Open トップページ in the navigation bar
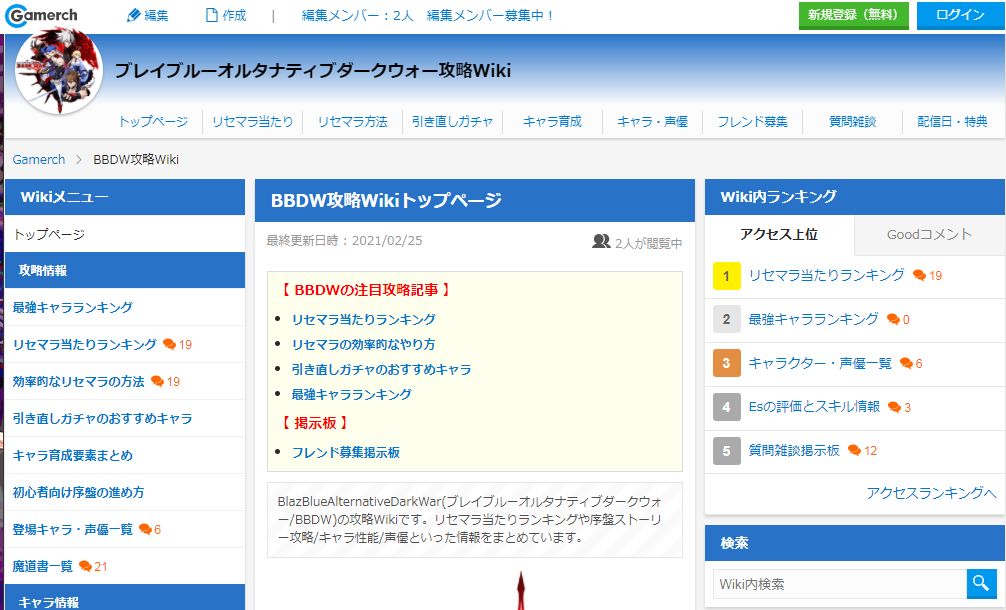This screenshot has height=610, width=1006. [x=153, y=121]
